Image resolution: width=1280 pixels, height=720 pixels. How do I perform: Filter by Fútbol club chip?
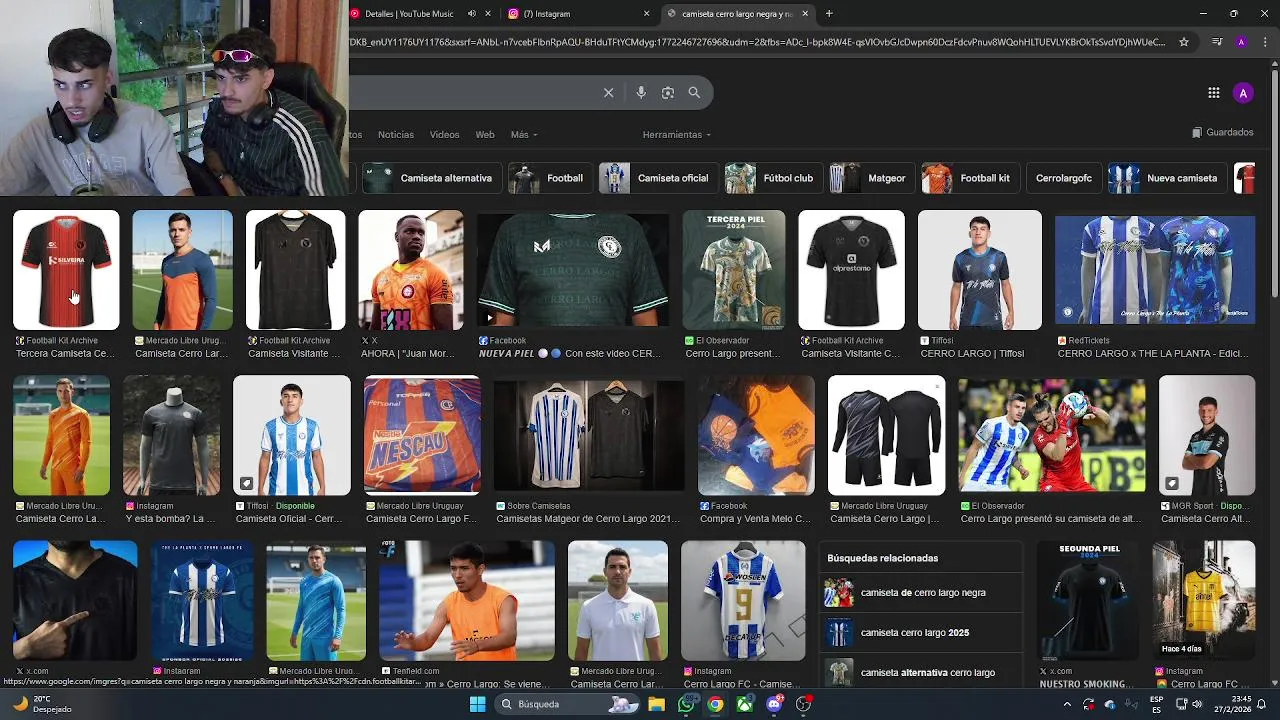(x=772, y=178)
